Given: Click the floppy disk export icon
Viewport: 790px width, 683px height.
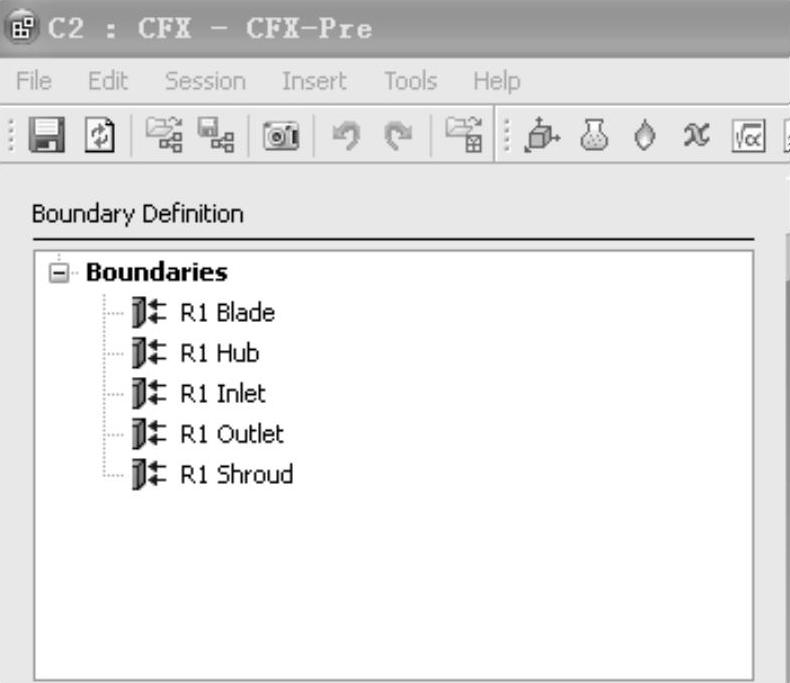Looking at the screenshot, I should pyautogui.click(x=216, y=134).
